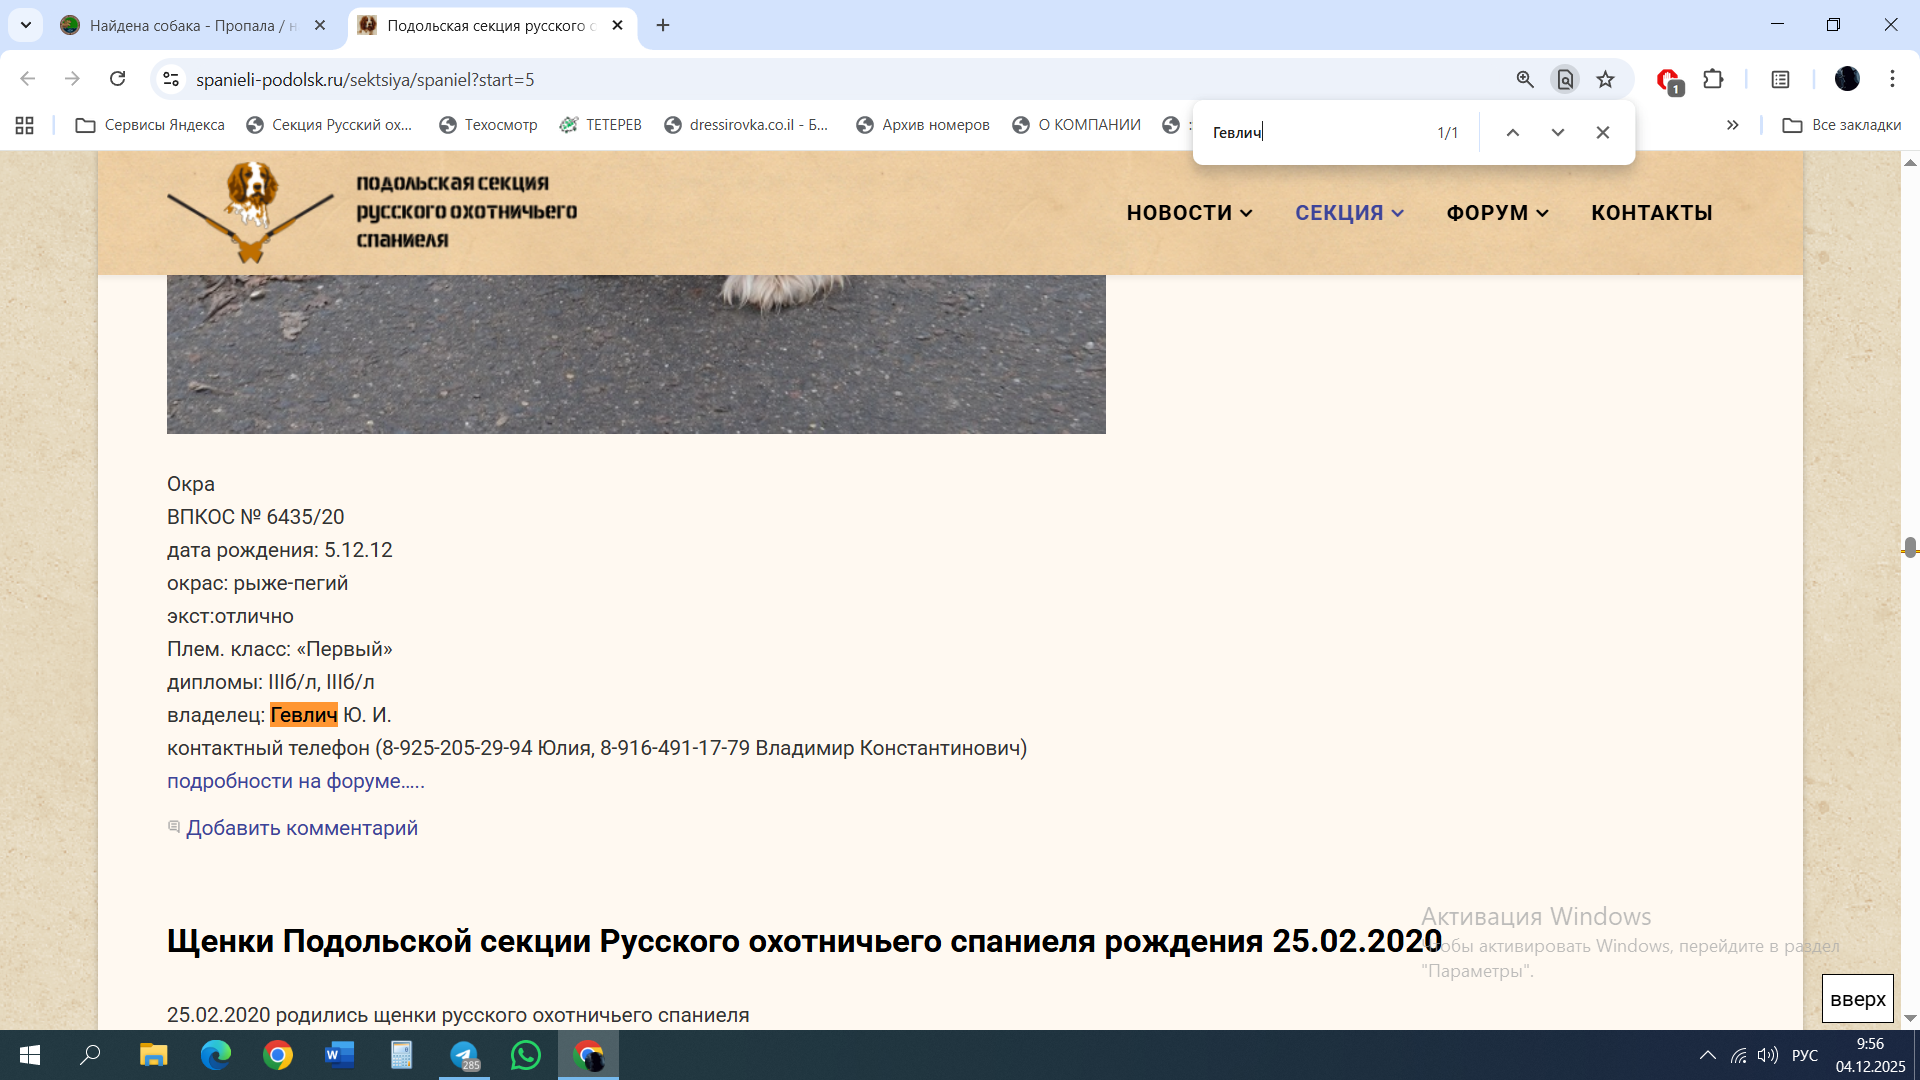
Task: Bookmark this page with star icon
Action: pyautogui.click(x=1605, y=79)
